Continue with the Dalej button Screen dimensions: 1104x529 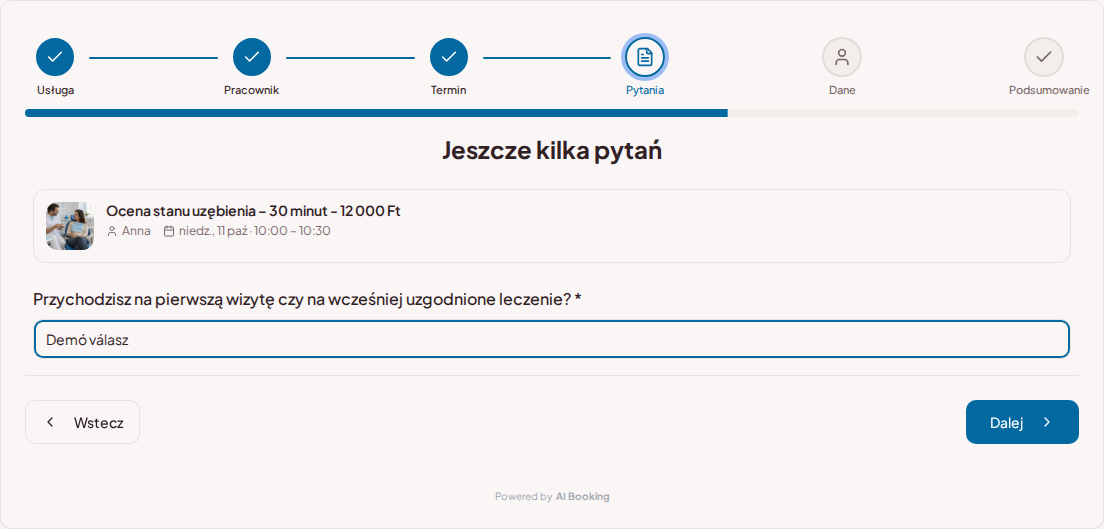pyautogui.click(x=1022, y=422)
